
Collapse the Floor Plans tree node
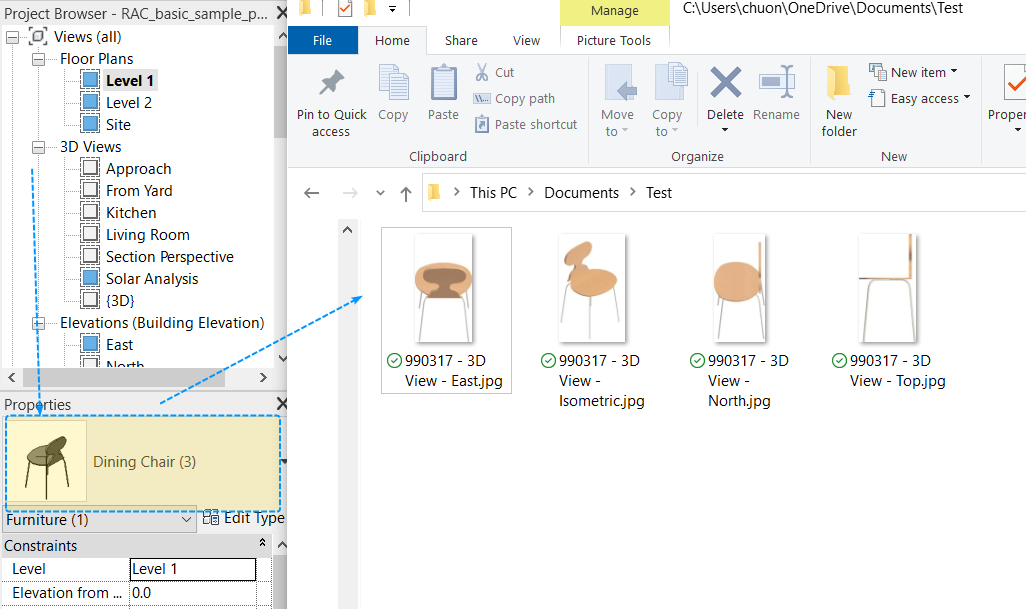coord(39,59)
